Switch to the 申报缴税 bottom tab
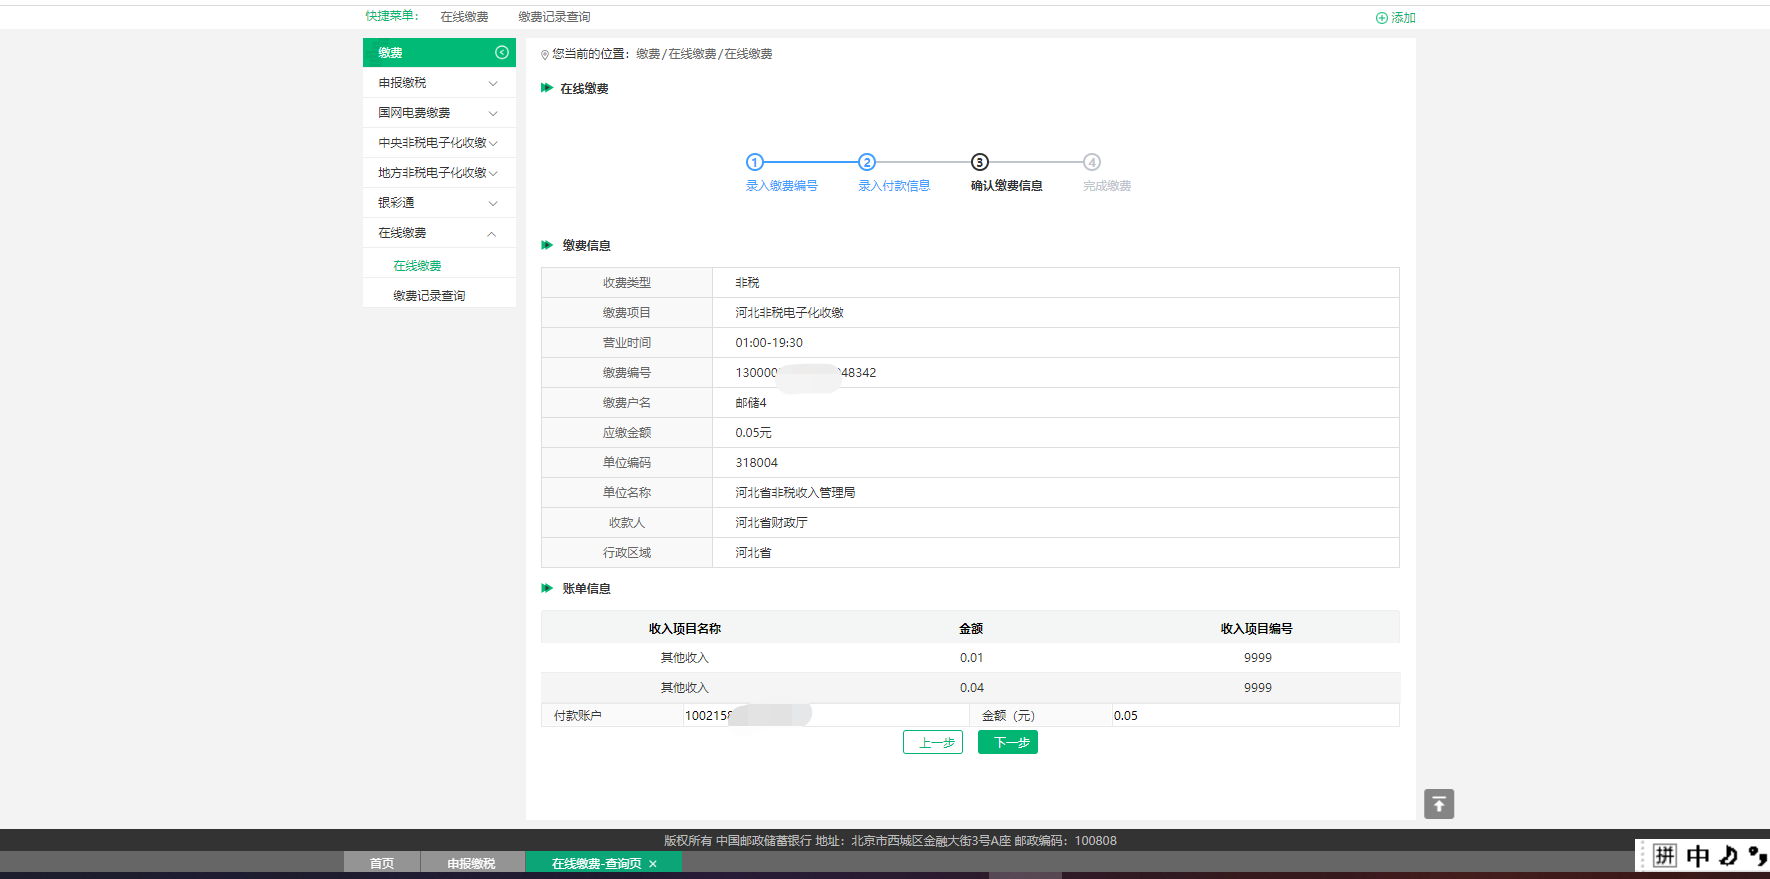The image size is (1770, 879). pyautogui.click(x=471, y=864)
